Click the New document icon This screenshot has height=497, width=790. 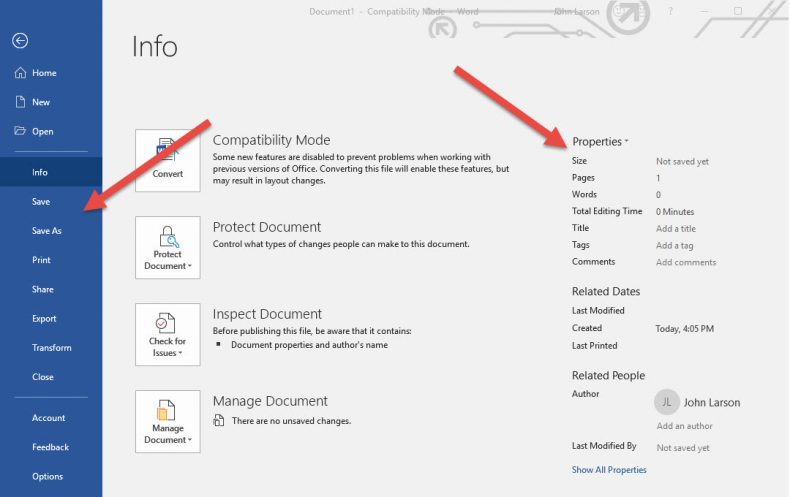[20, 102]
